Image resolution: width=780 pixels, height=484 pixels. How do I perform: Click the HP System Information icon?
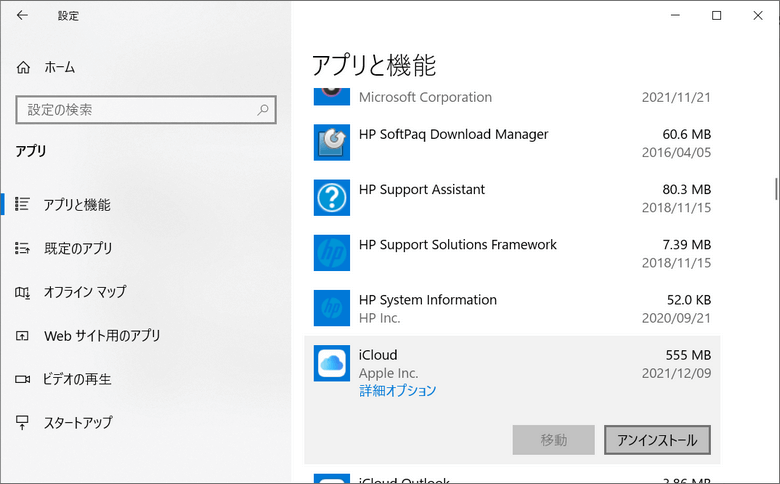332,308
